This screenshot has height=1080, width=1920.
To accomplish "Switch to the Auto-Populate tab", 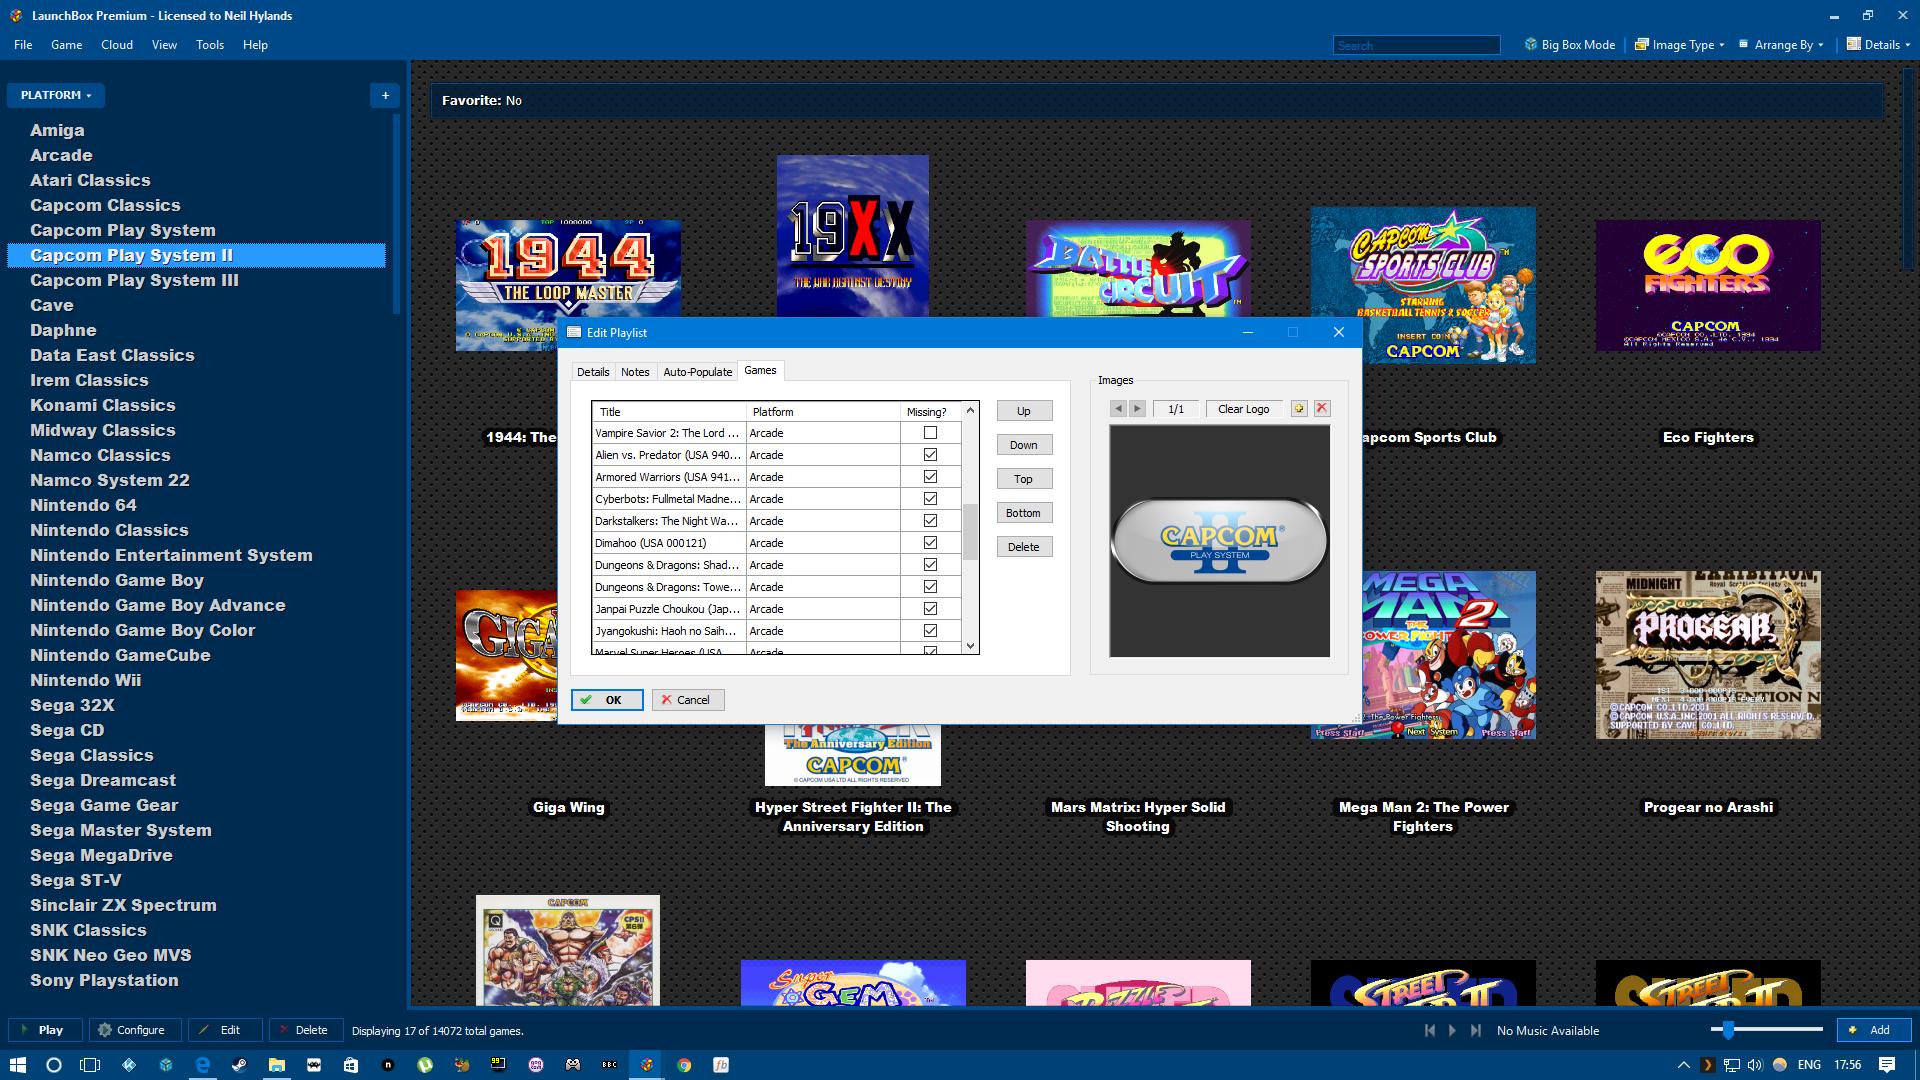I will [x=697, y=372].
